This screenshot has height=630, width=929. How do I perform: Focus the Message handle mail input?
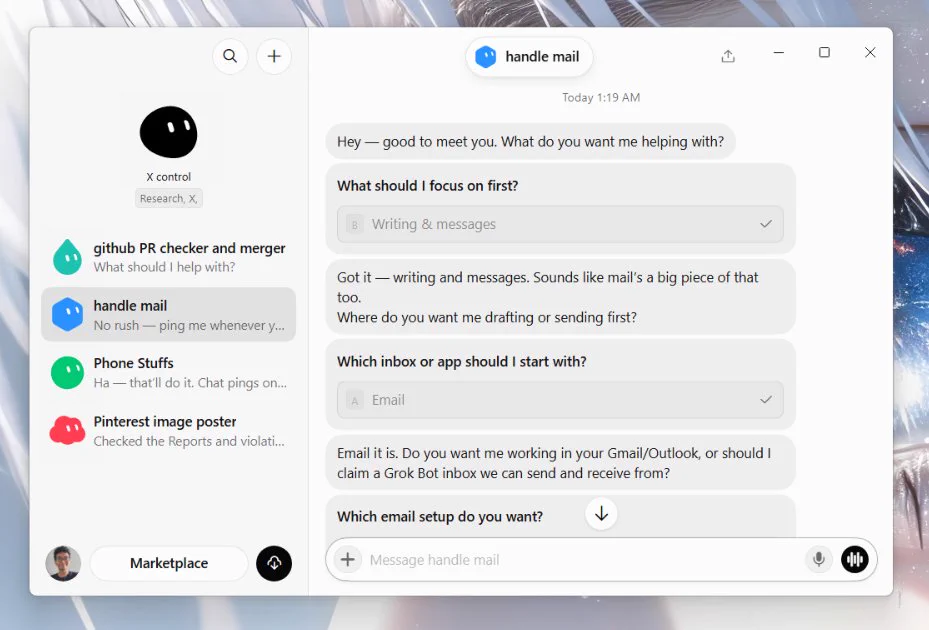(583, 560)
